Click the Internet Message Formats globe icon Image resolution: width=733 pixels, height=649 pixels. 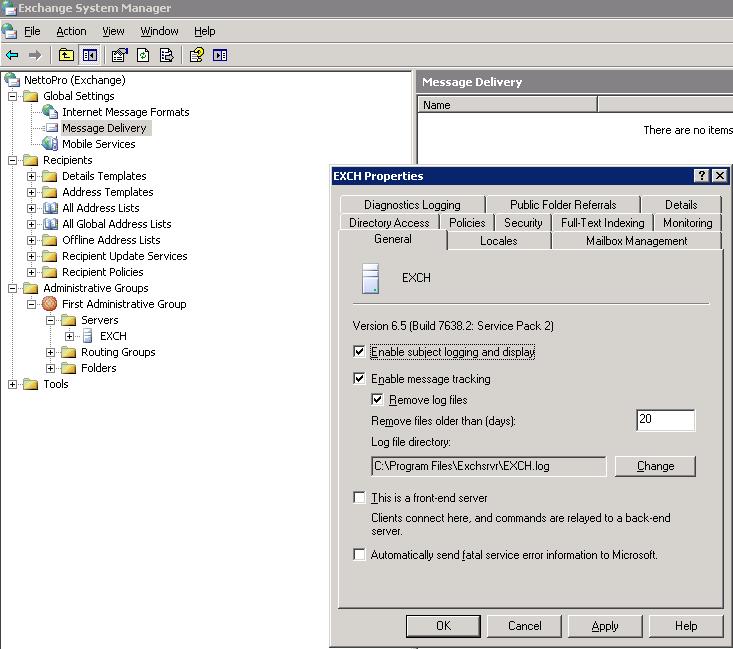point(50,112)
